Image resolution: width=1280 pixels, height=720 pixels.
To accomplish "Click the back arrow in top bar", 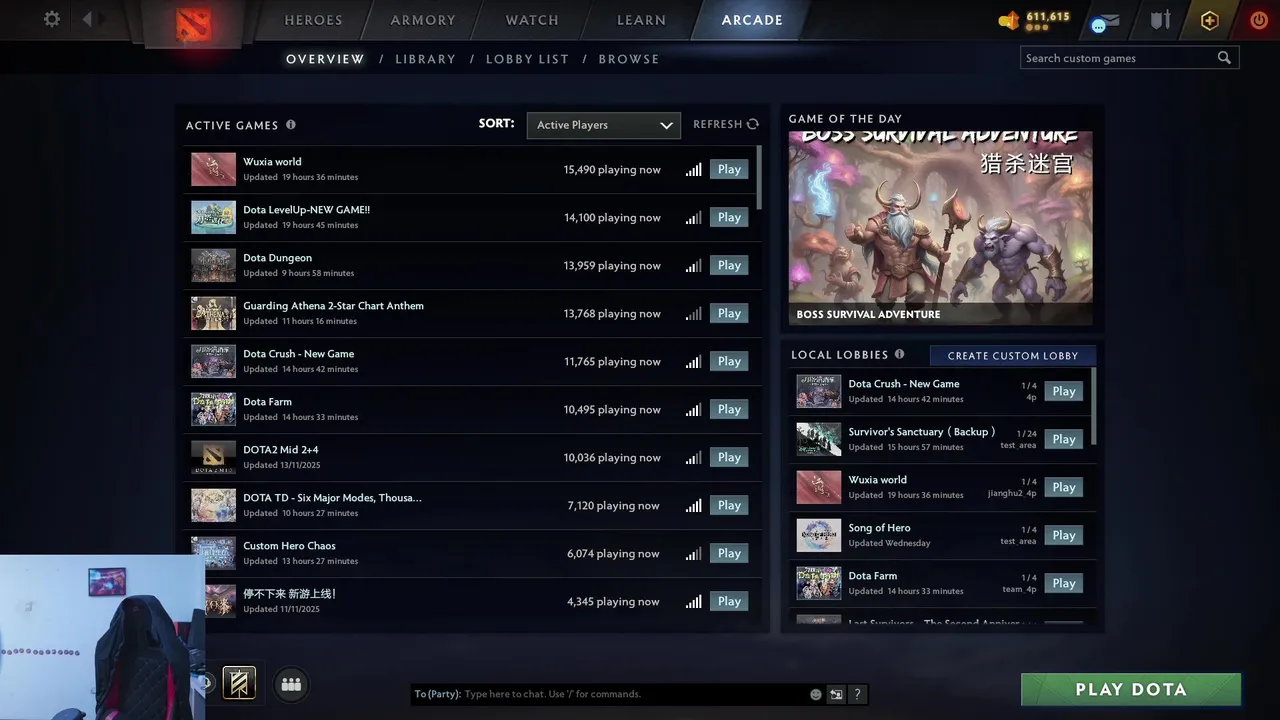I will pyautogui.click(x=87, y=19).
